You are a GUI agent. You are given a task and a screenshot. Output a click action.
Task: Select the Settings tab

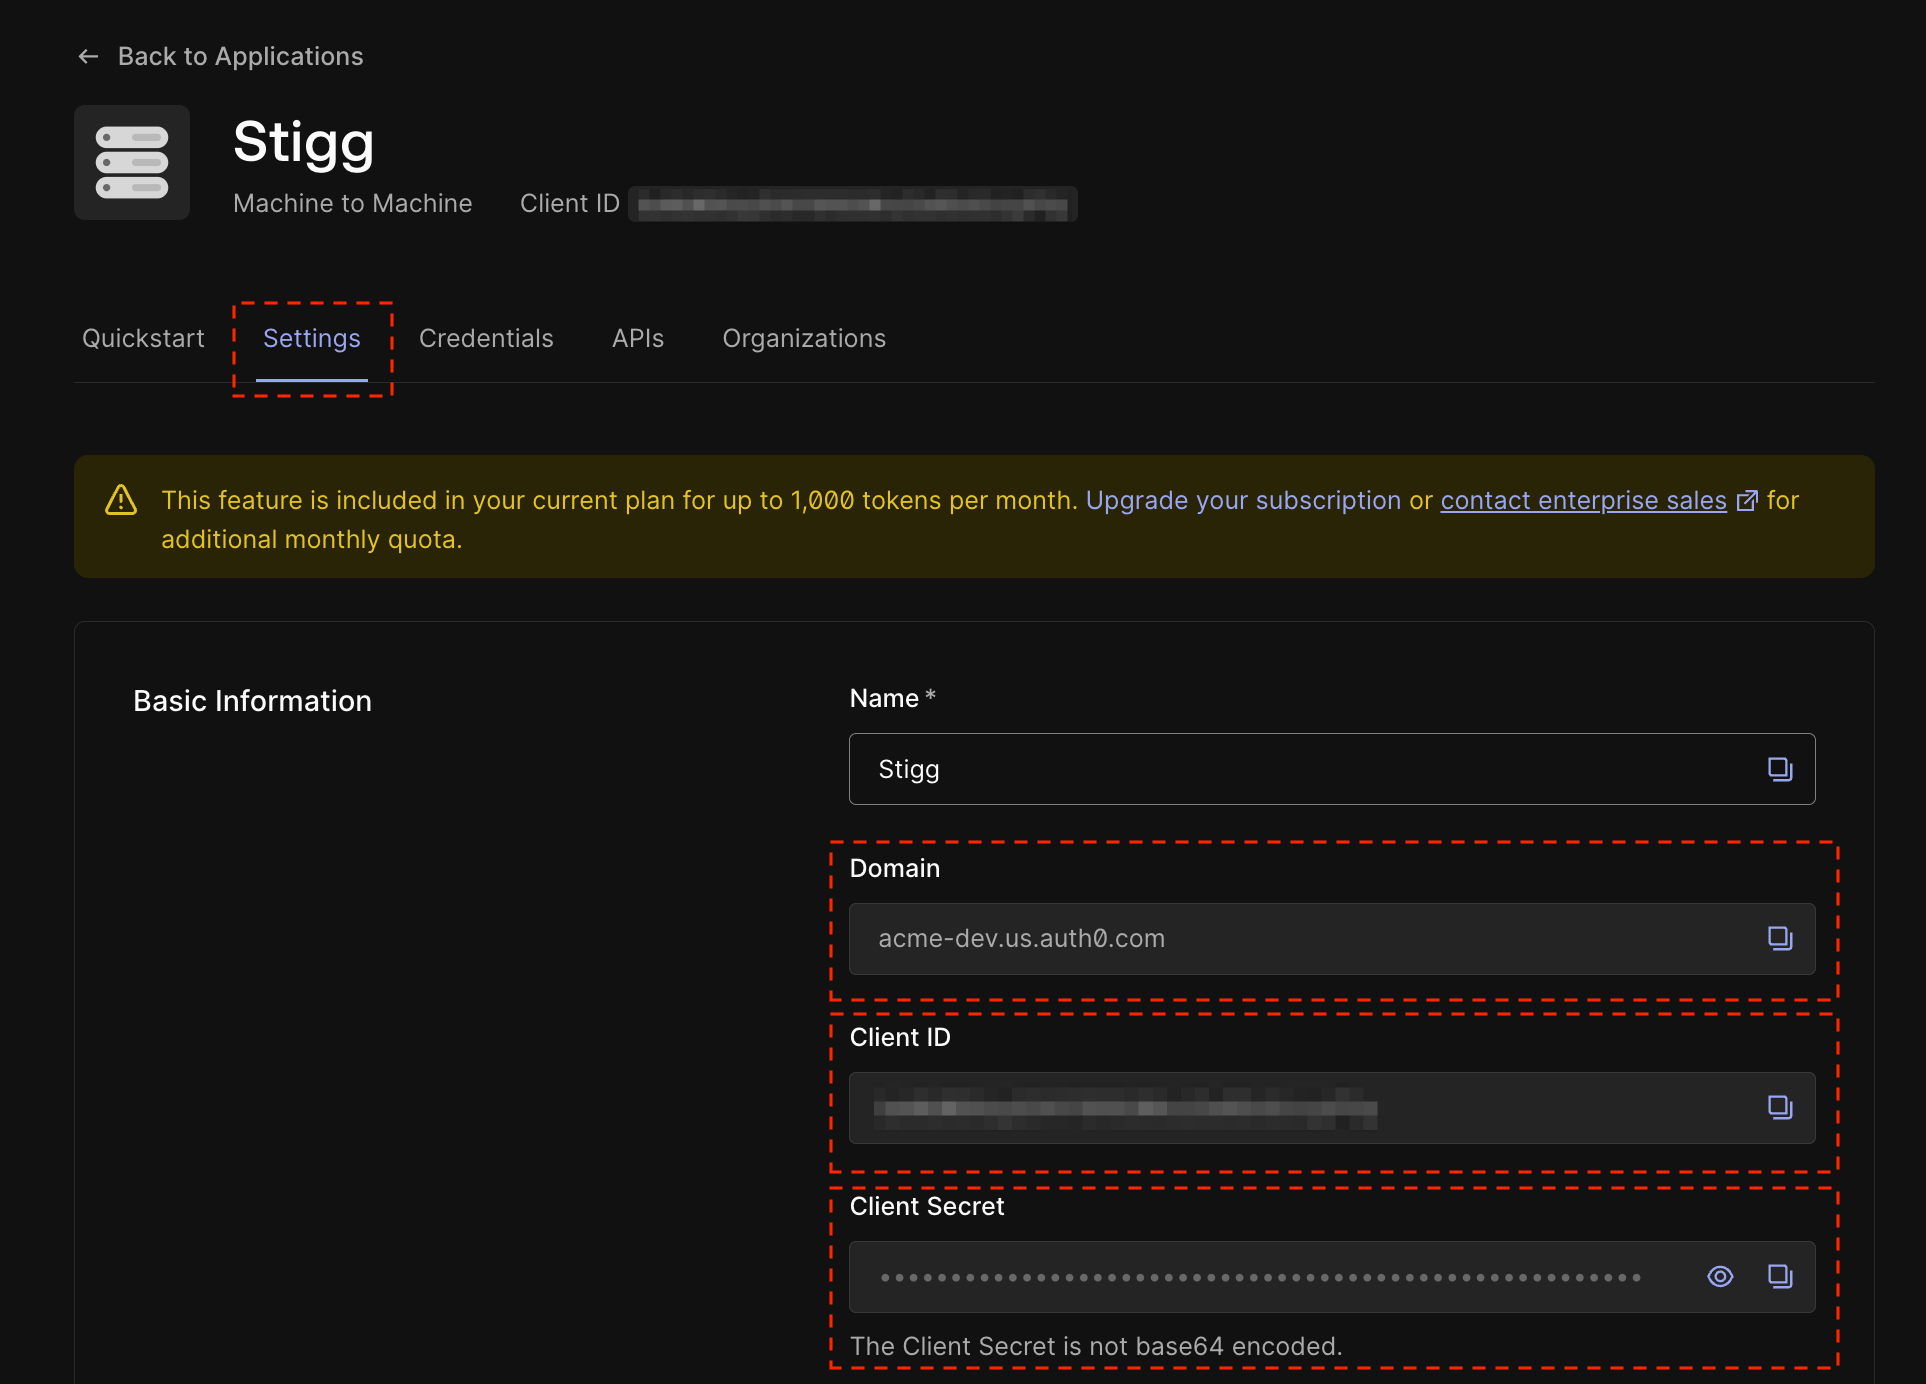312,339
